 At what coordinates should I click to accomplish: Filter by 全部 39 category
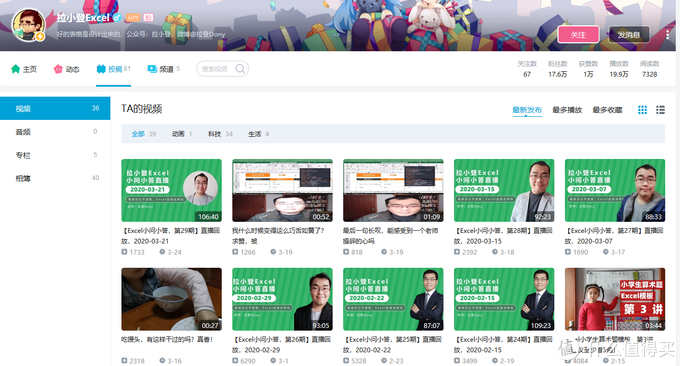click(x=144, y=134)
